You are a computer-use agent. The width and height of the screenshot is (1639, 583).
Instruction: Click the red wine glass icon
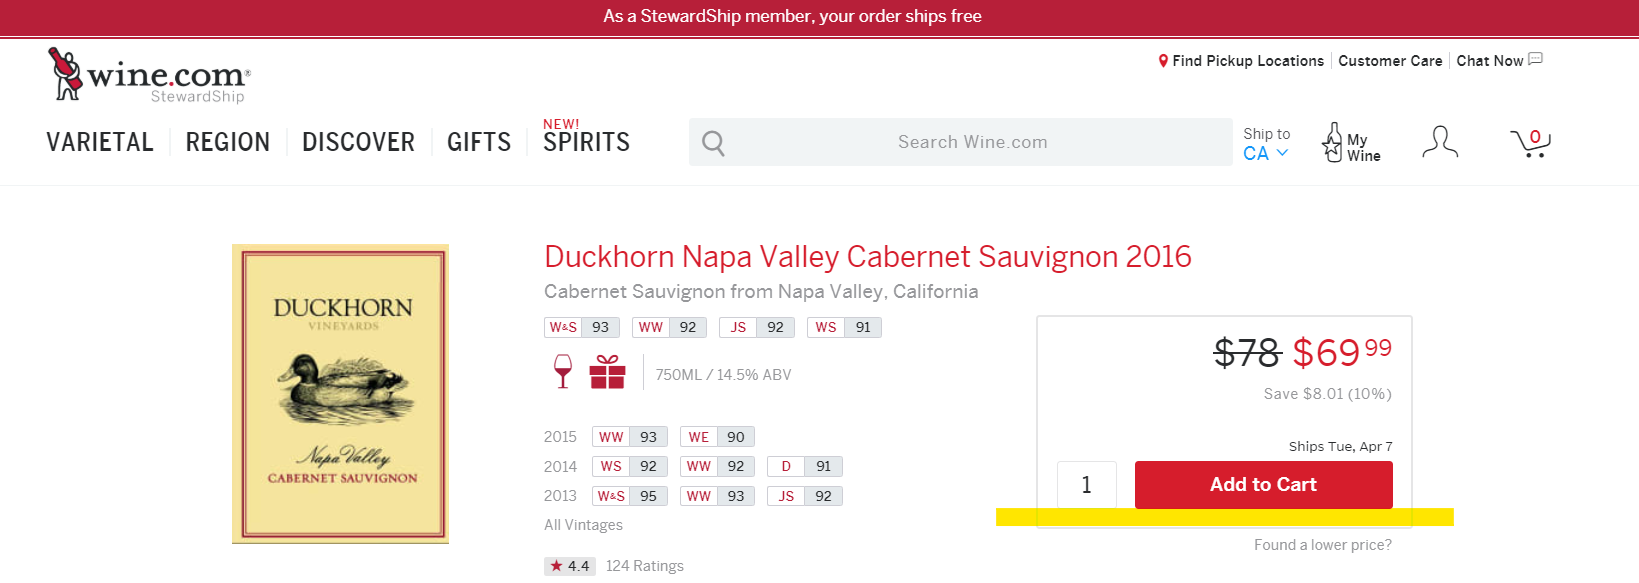click(x=563, y=371)
